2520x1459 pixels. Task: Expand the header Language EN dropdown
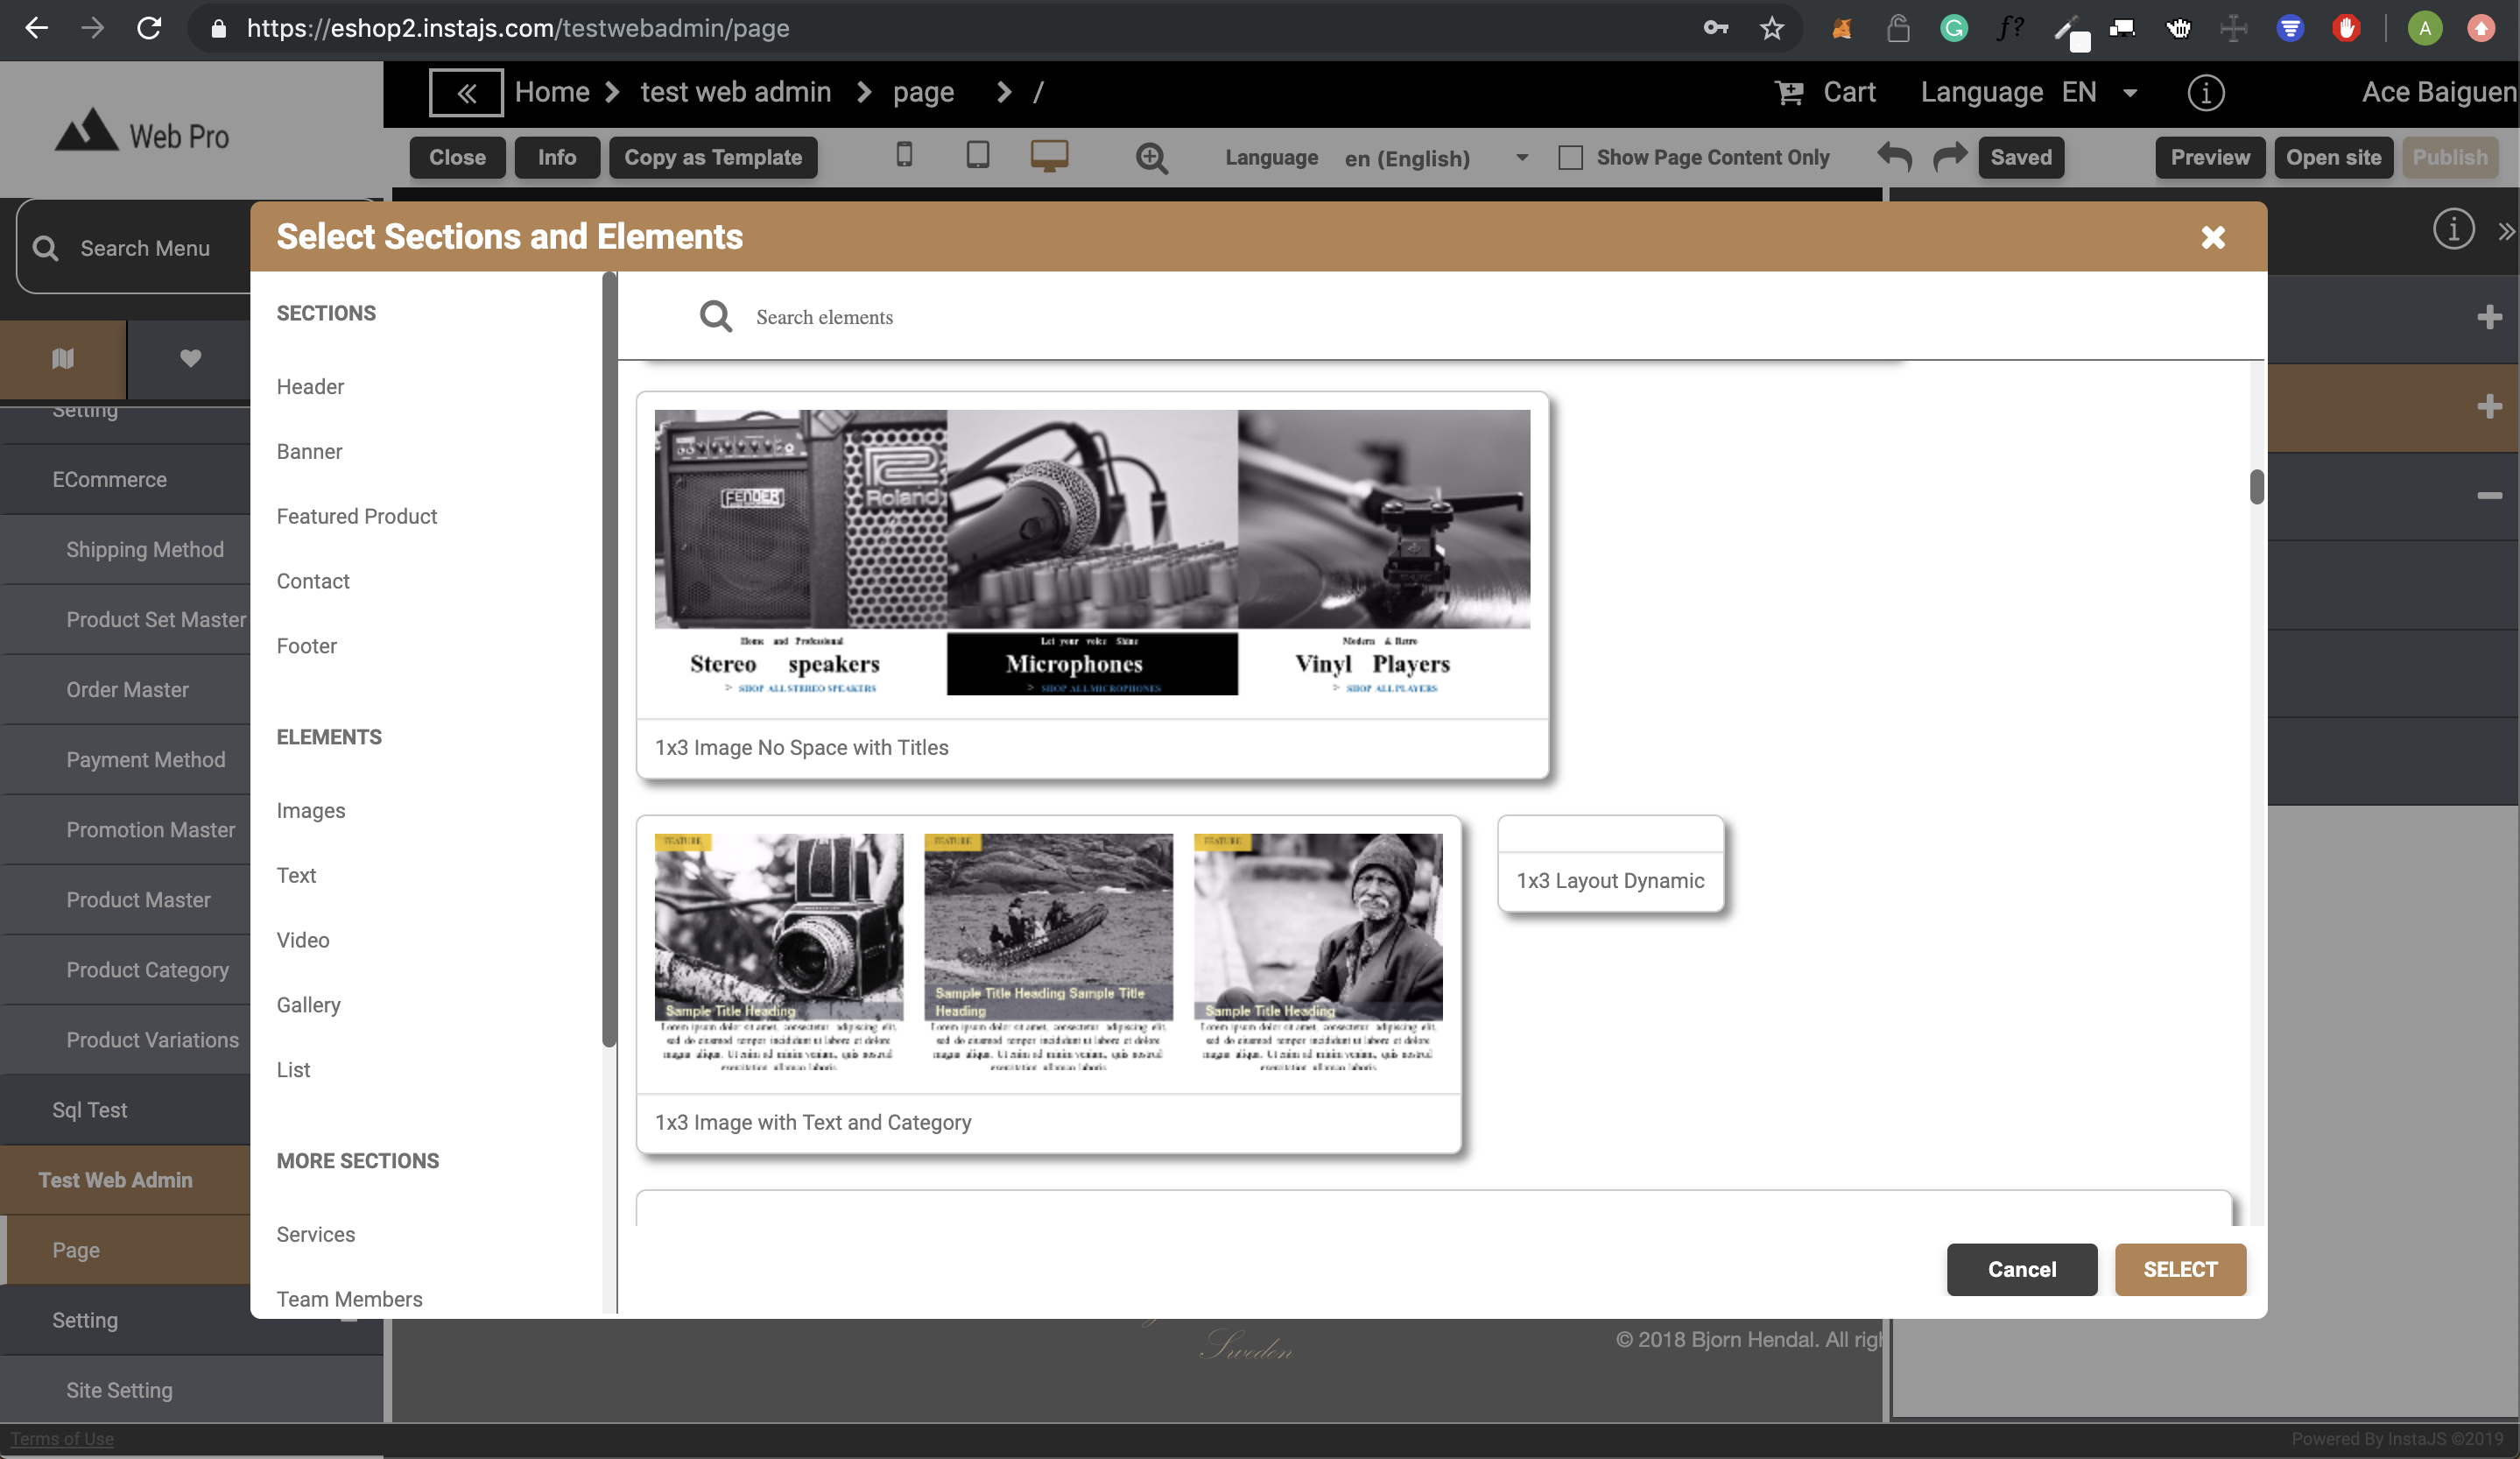(x=2130, y=93)
